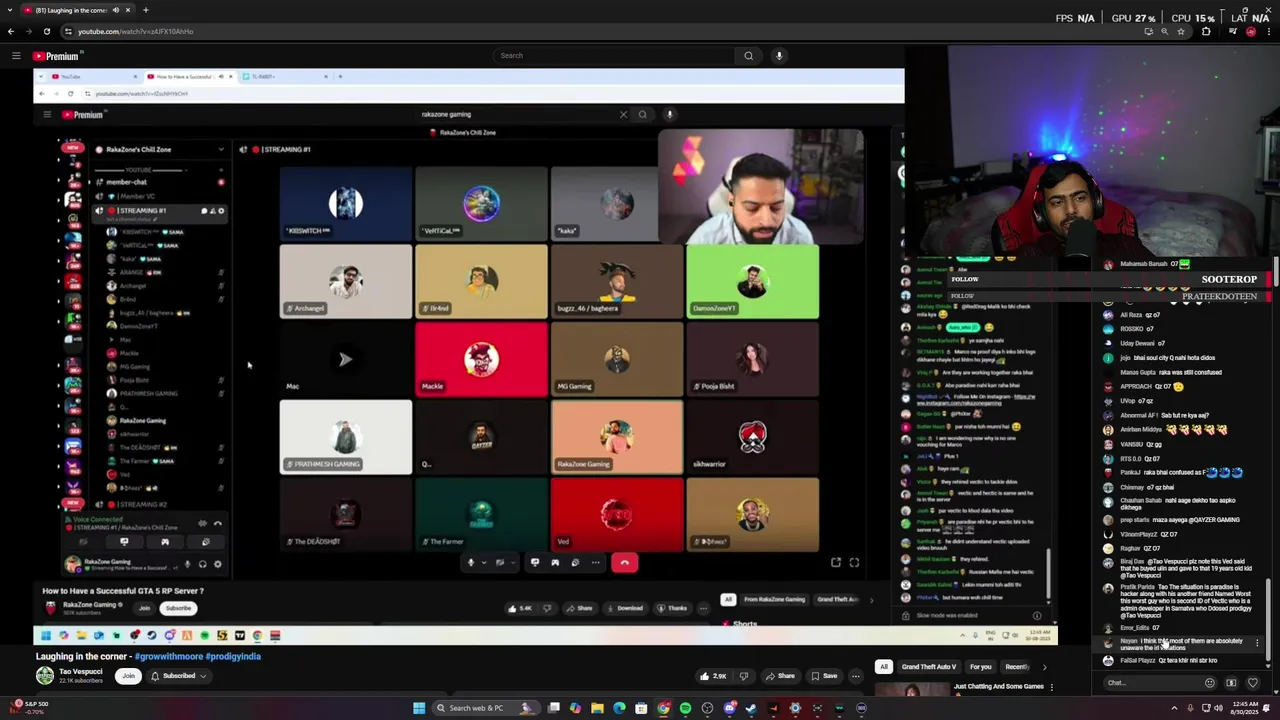Send a heart reaction in live chat
Viewport: 1280px width, 720px height.
pyautogui.click(x=1253, y=683)
